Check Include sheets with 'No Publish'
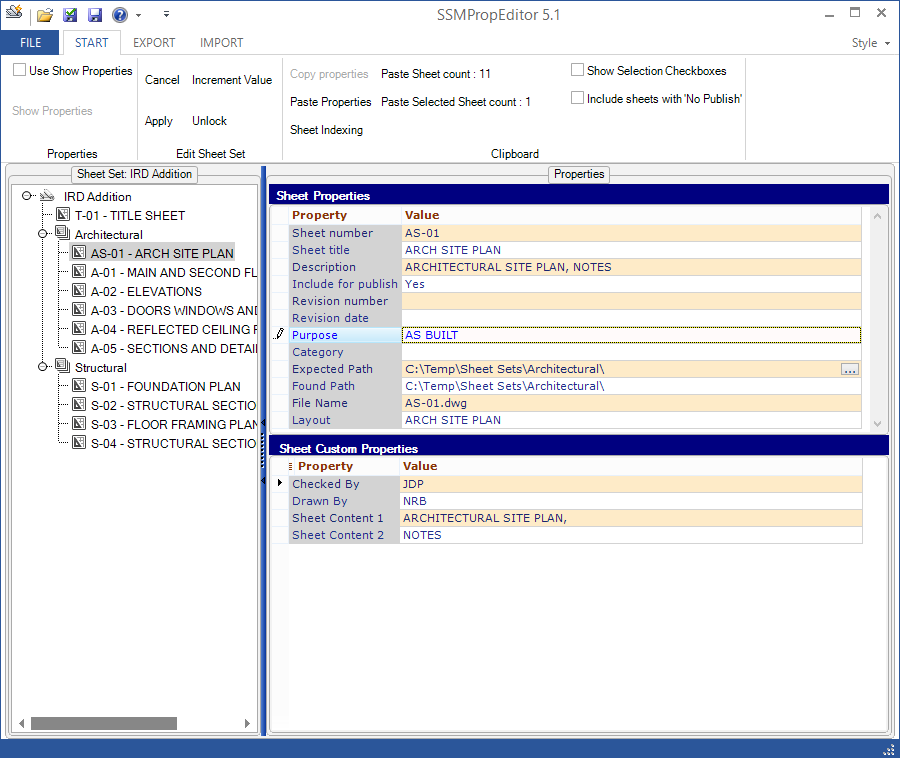The height and width of the screenshot is (758, 900). pos(577,98)
